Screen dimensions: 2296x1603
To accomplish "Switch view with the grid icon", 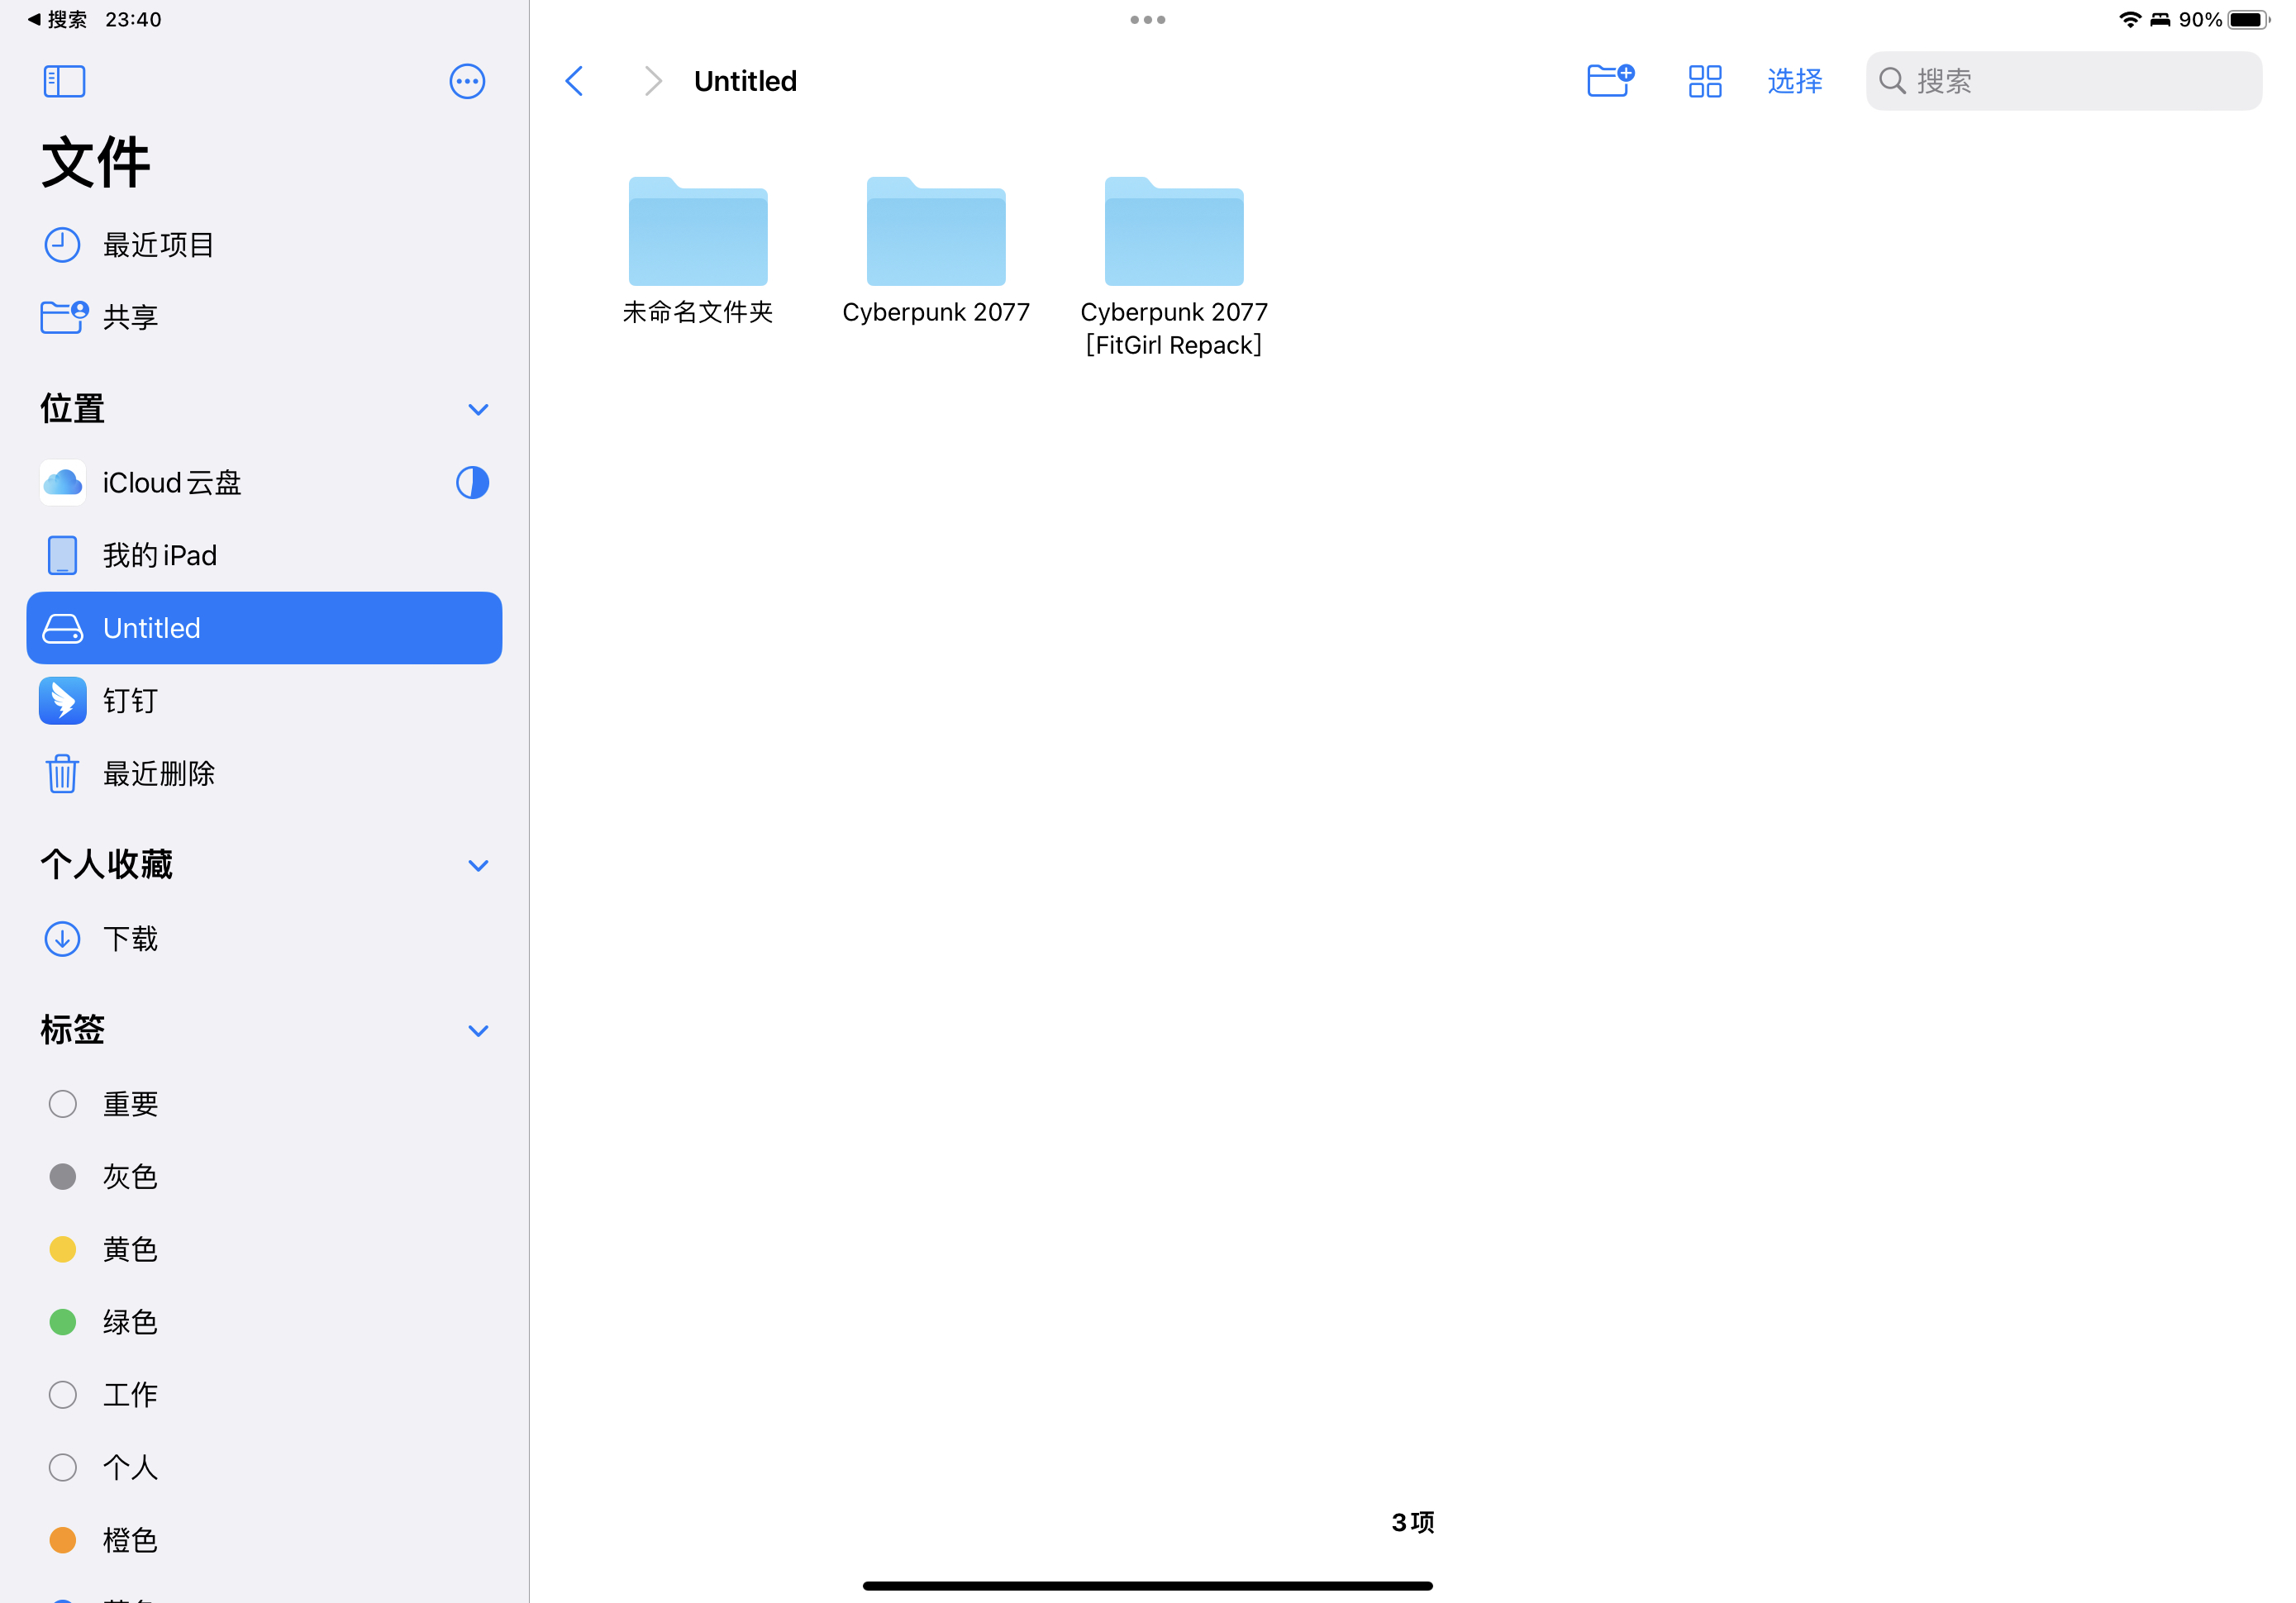I will [x=1705, y=81].
